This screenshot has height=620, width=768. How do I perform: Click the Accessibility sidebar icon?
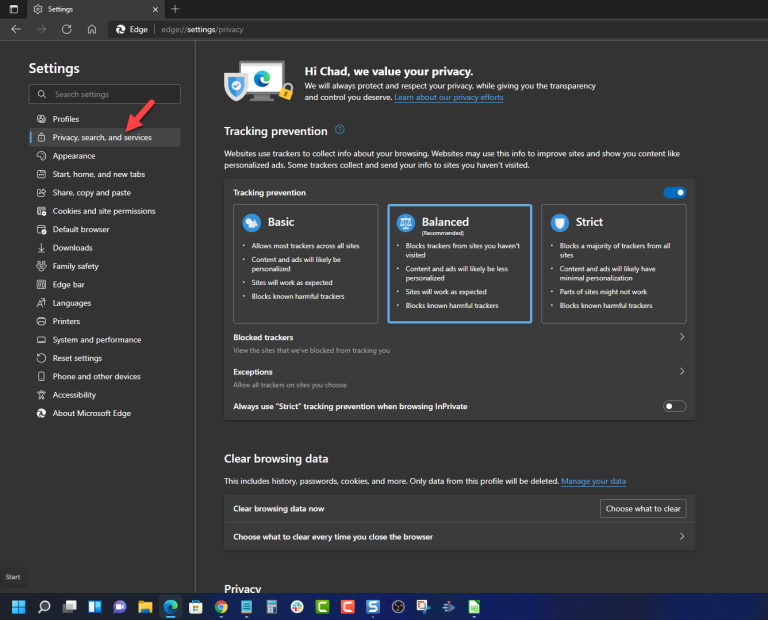click(42, 395)
